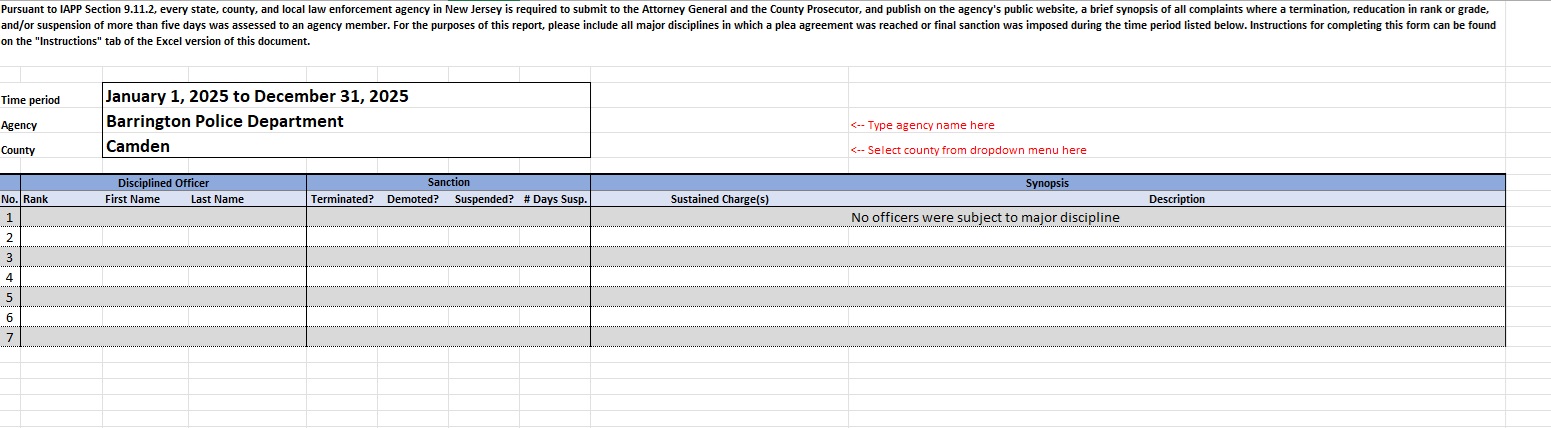Viewport: 1551px width, 428px height.
Task: Click the Demoted? column header
Action: pyautogui.click(x=413, y=199)
